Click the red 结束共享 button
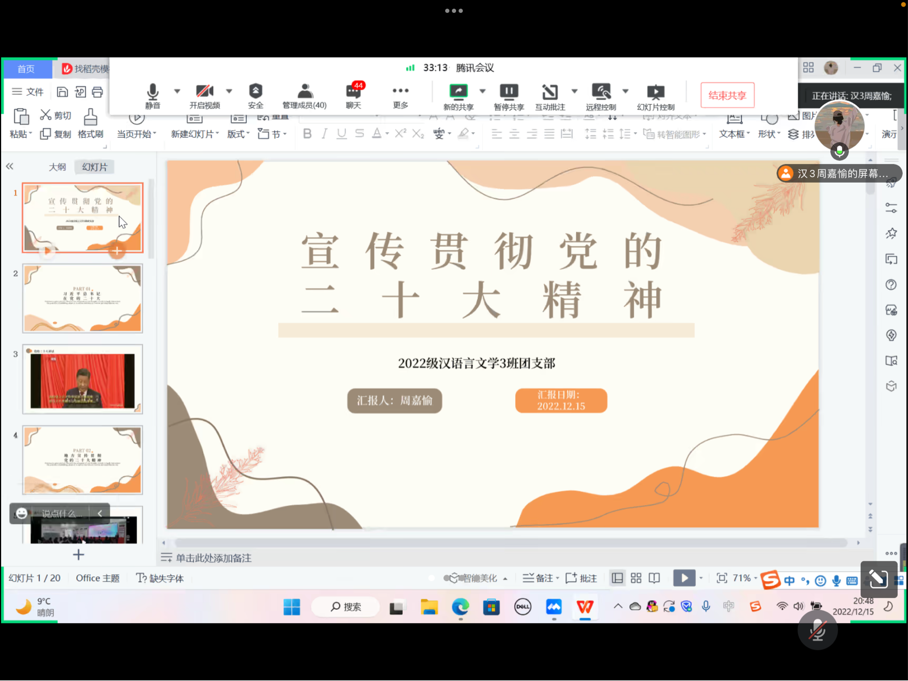This screenshot has width=908, height=681. coord(727,95)
